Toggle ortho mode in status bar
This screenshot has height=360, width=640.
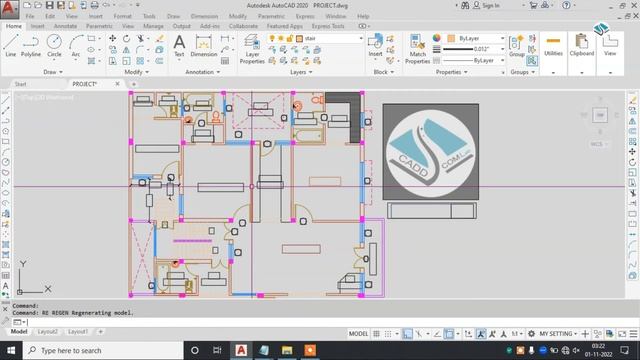[x=407, y=334]
